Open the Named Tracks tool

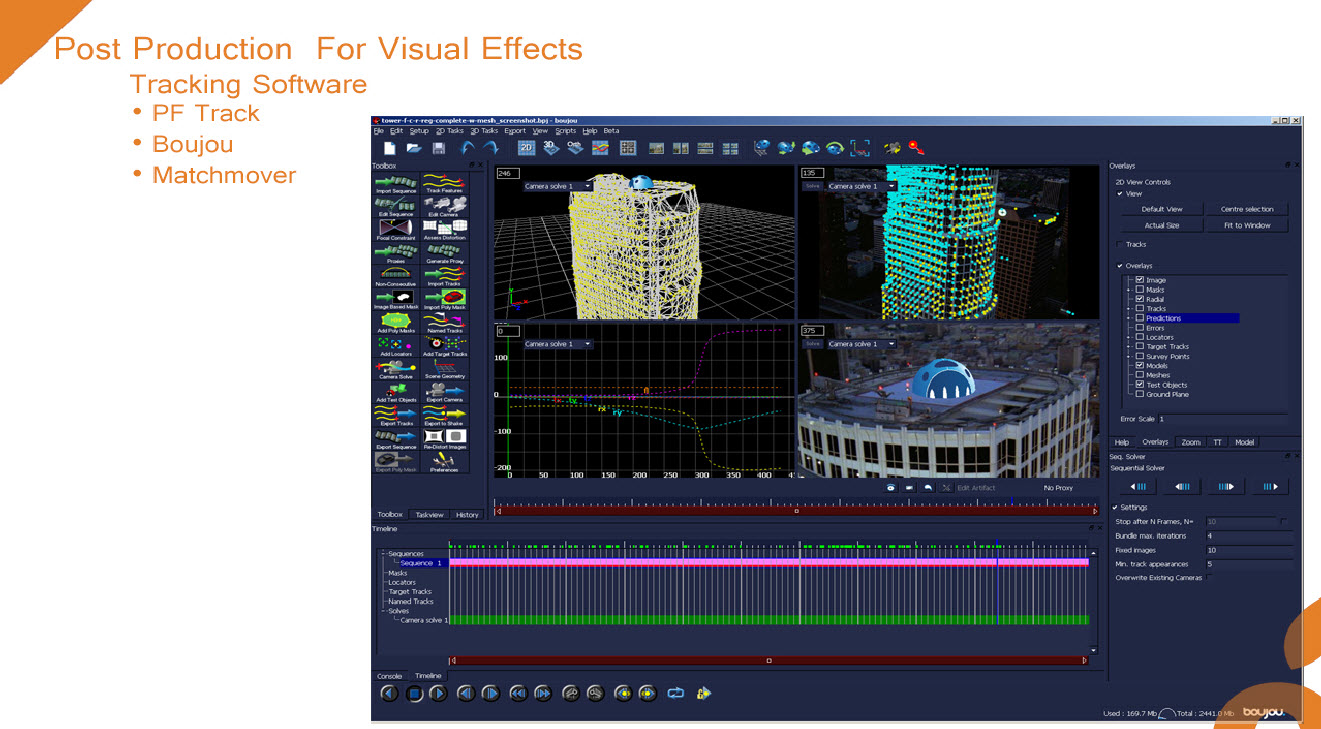(444, 320)
